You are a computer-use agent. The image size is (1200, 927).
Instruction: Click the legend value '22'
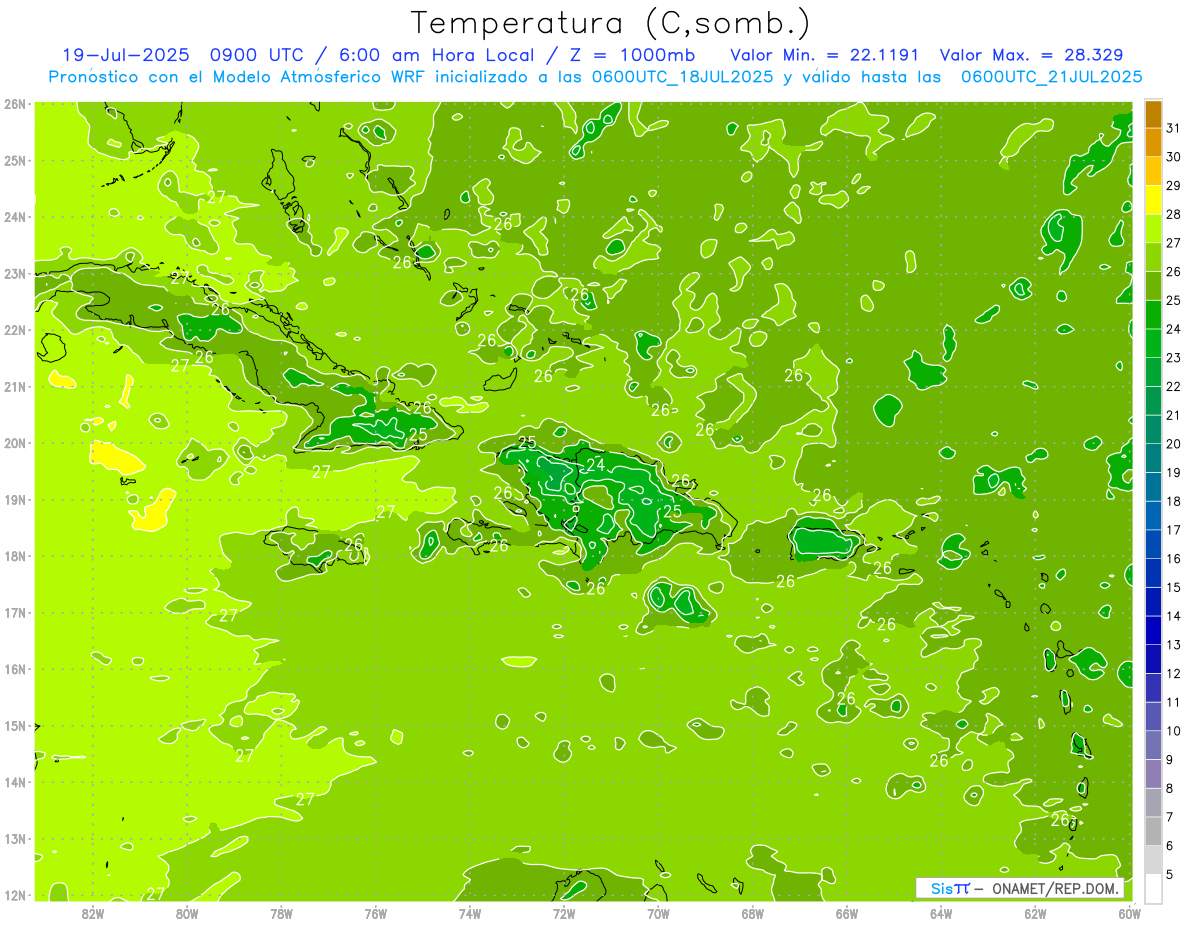(x=1173, y=386)
